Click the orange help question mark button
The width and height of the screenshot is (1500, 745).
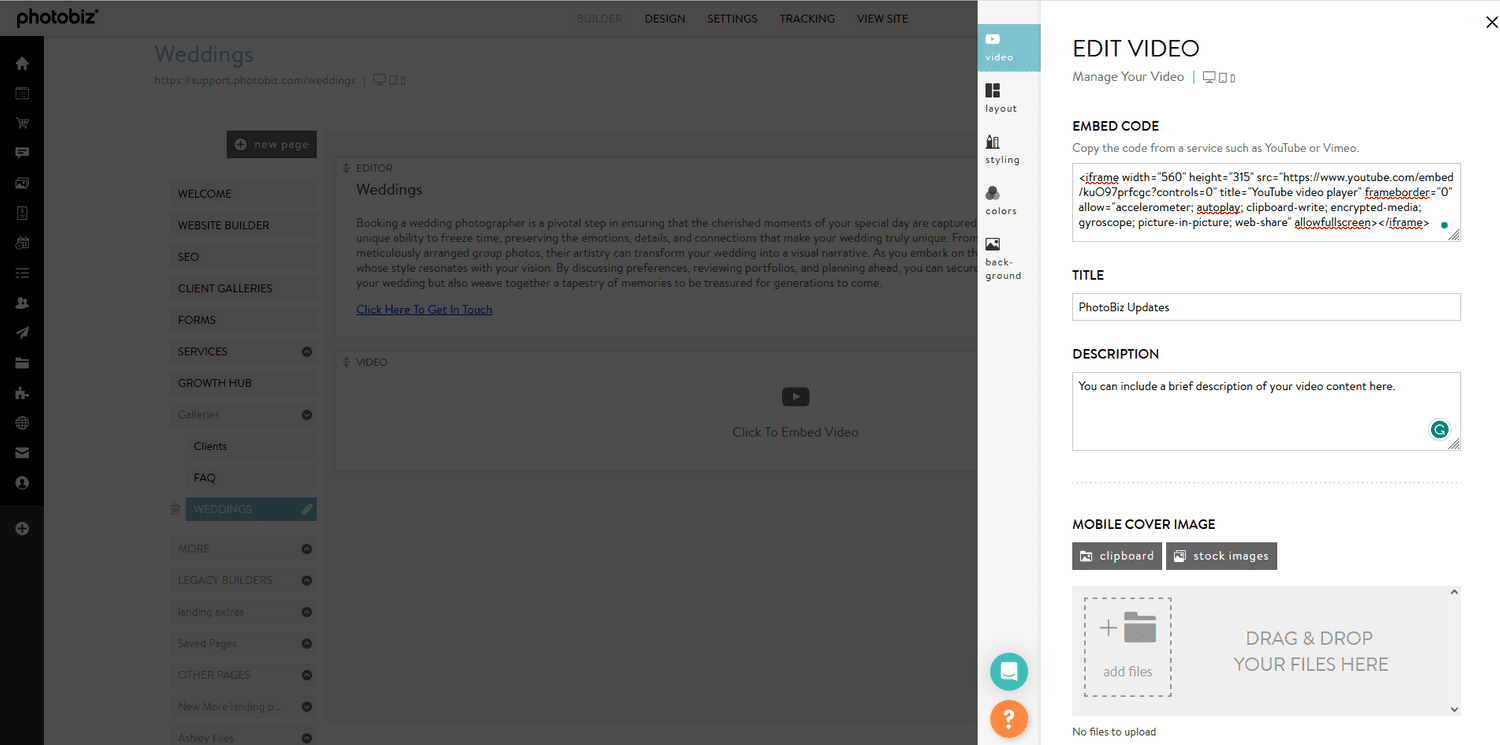(x=1009, y=717)
